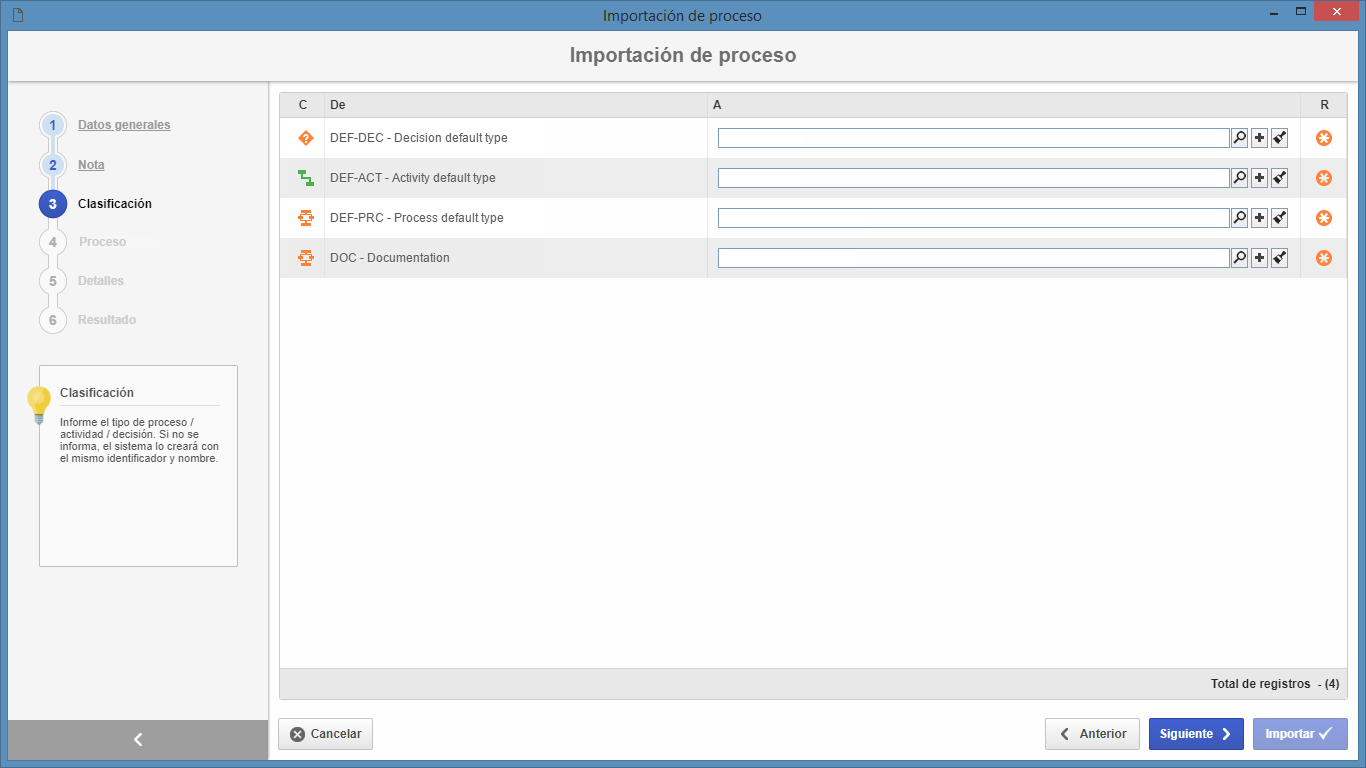Screen dimensions: 1366x768
Task: Click the orange asterisk in DEF-ACT row
Action: [1324, 178]
